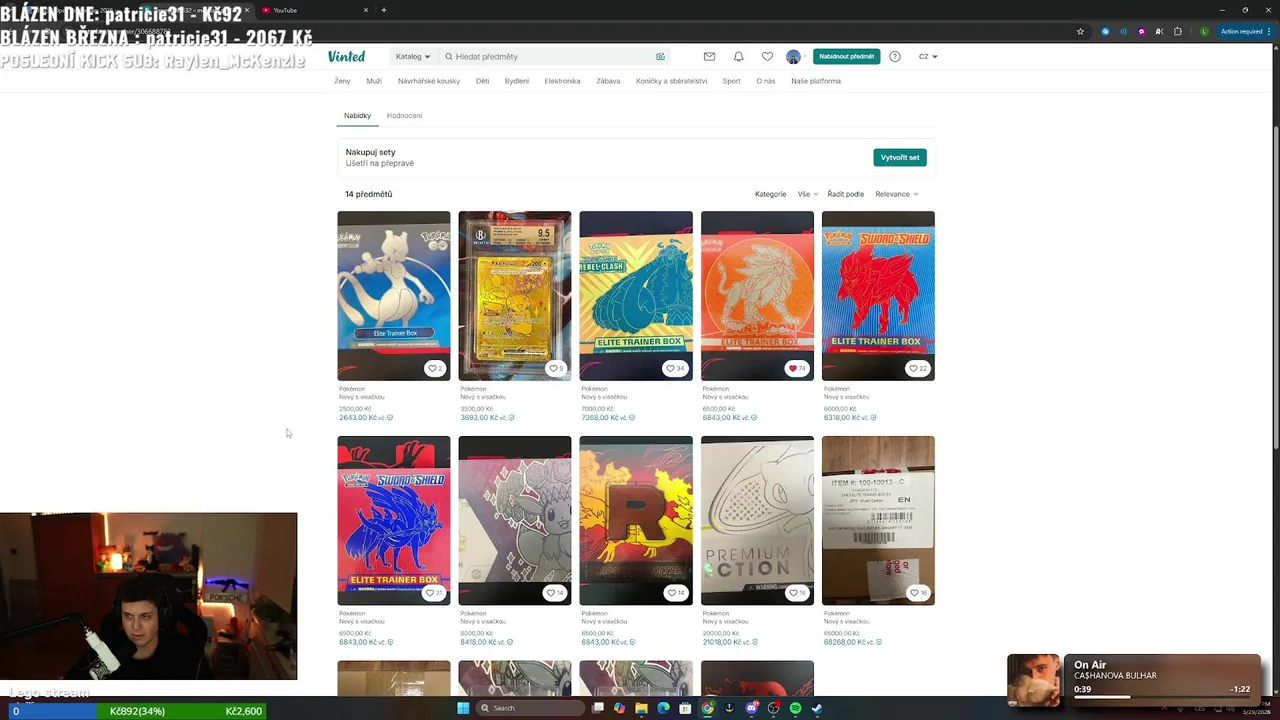Bookmark this page with the star icon
1280x720 pixels.
coord(1080,31)
